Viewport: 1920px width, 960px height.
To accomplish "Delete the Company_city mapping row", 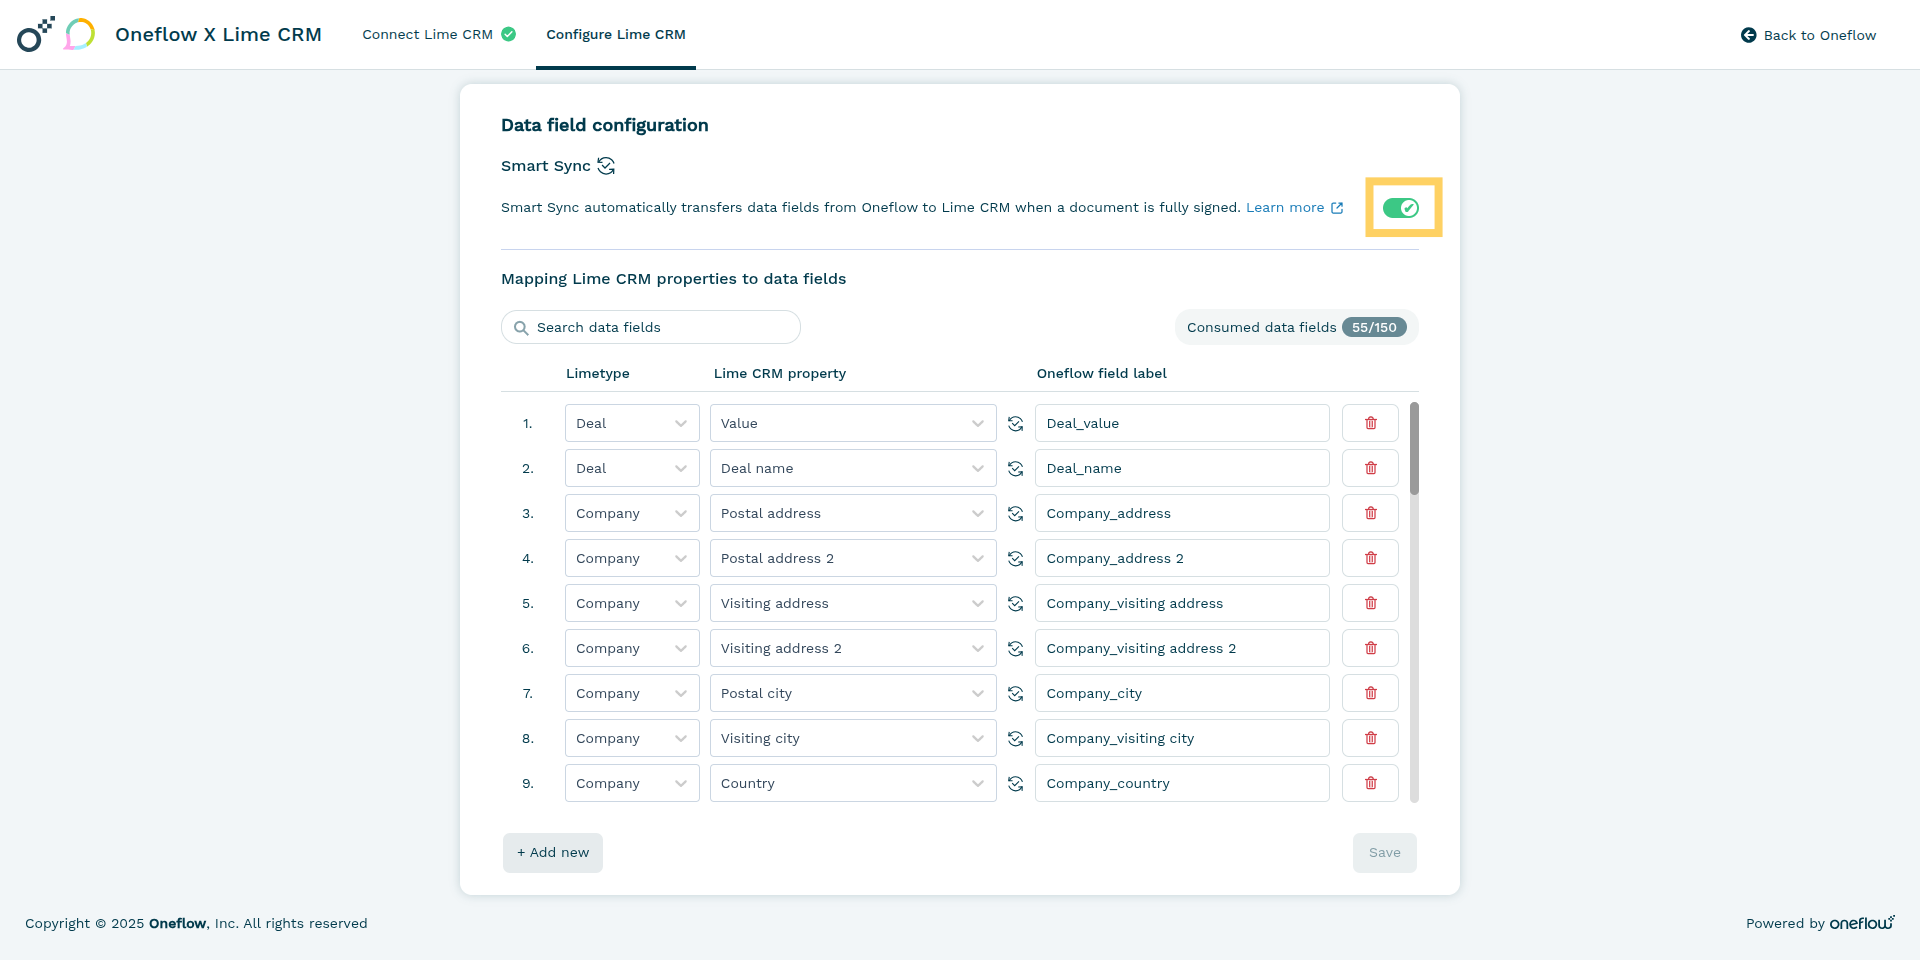I will [1370, 693].
